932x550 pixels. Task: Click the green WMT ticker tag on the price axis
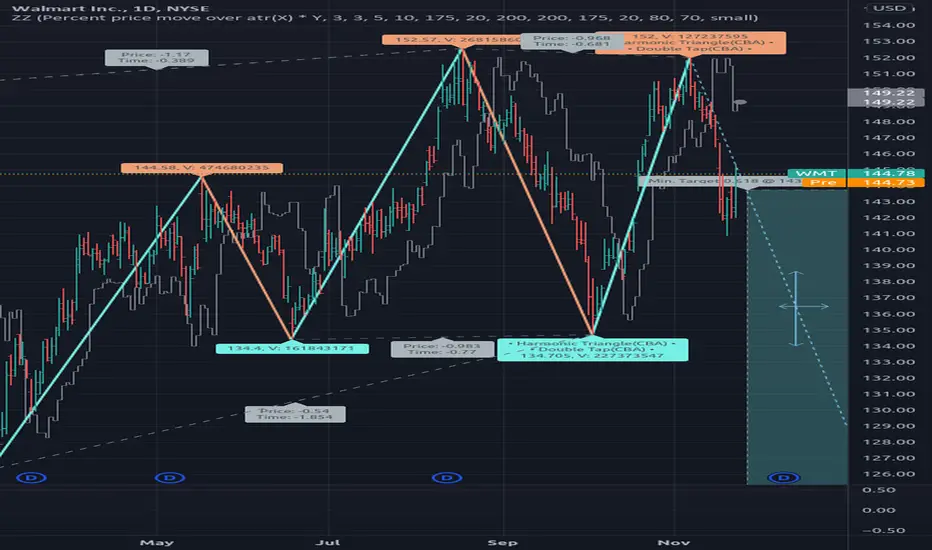(816, 173)
